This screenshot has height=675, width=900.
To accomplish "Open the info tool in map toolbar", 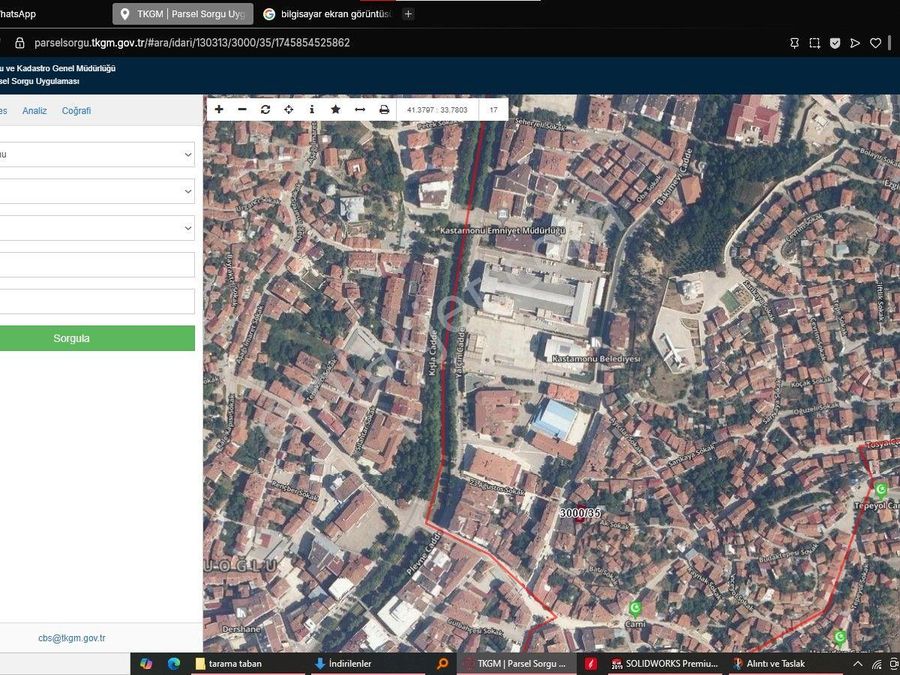I will [x=312, y=109].
